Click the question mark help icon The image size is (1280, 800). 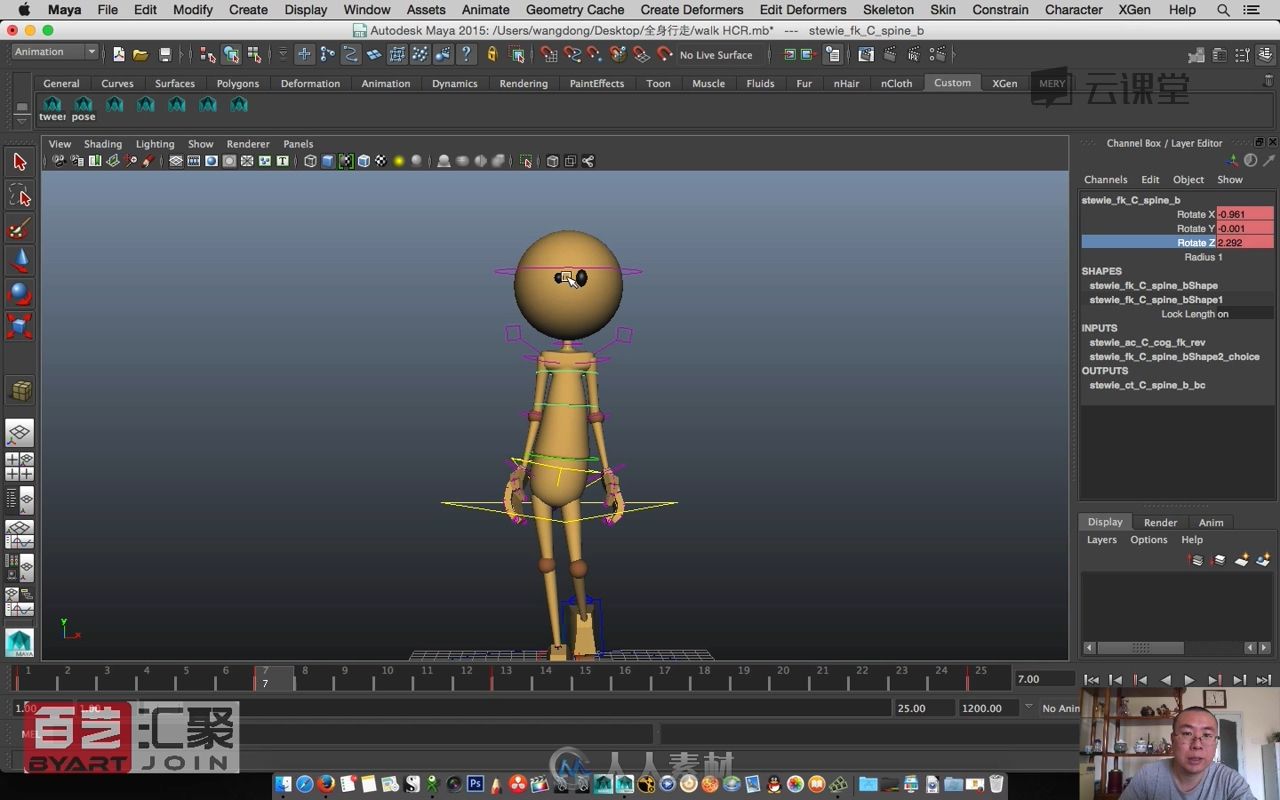tap(466, 54)
